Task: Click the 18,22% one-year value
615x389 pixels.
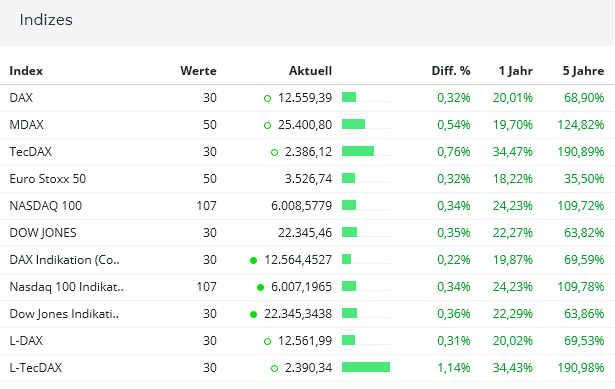Action: [x=513, y=179]
